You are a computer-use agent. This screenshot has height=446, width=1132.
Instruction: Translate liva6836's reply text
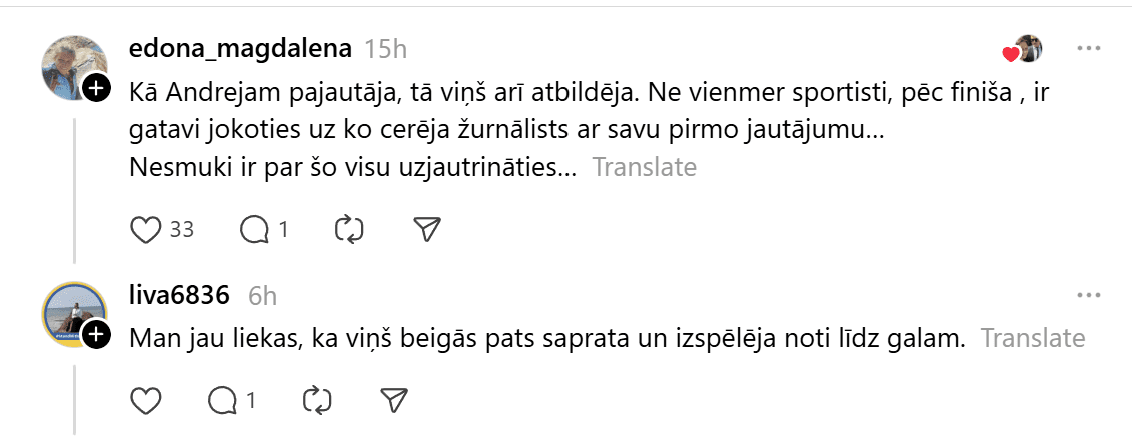tap(1033, 338)
